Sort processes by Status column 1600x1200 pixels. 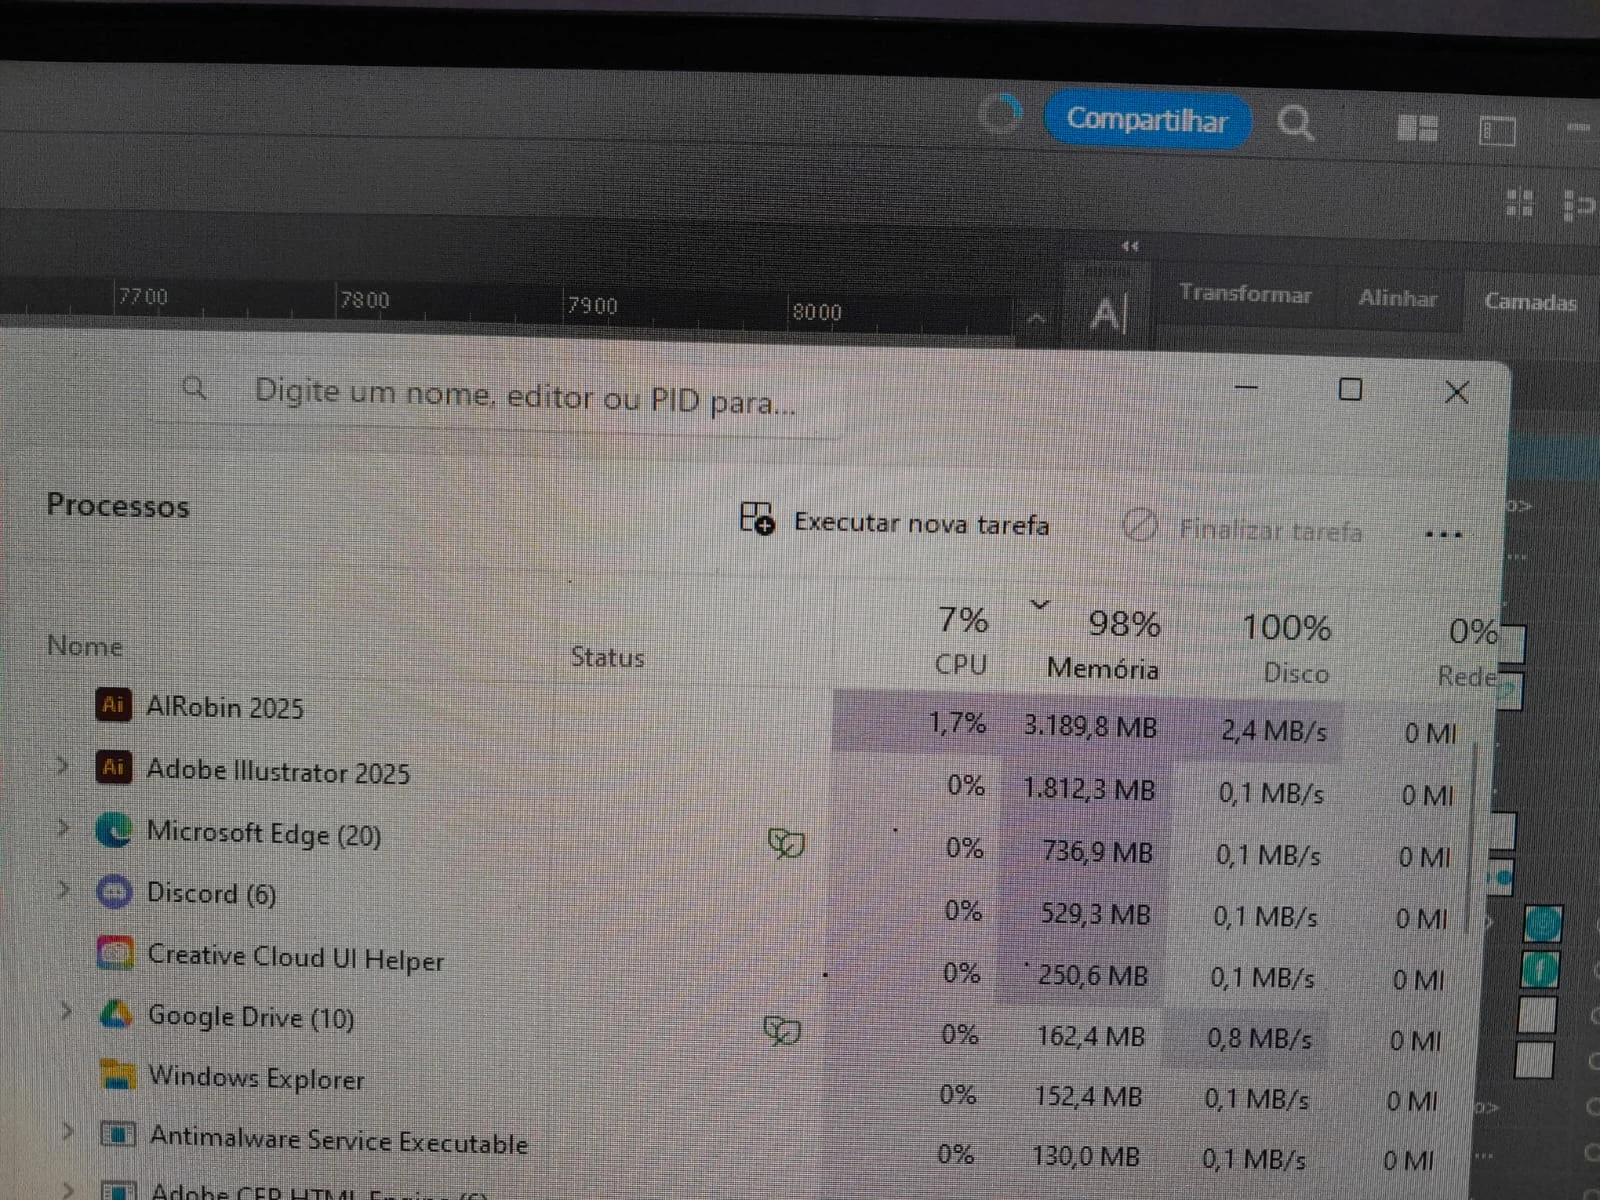(x=607, y=657)
